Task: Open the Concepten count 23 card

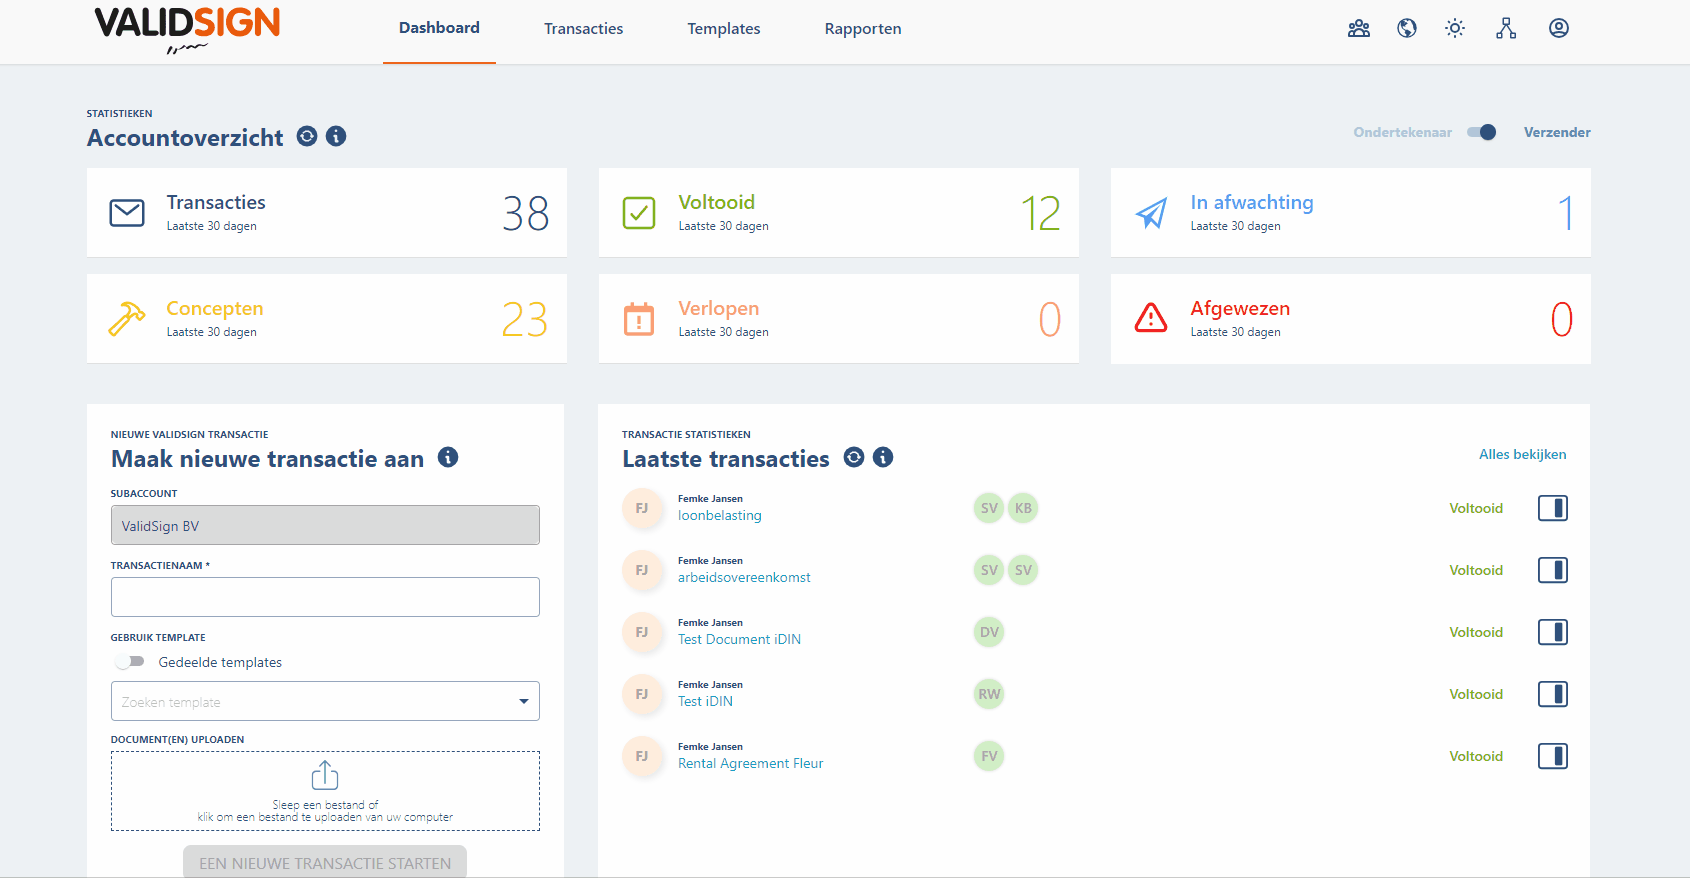Action: point(327,319)
